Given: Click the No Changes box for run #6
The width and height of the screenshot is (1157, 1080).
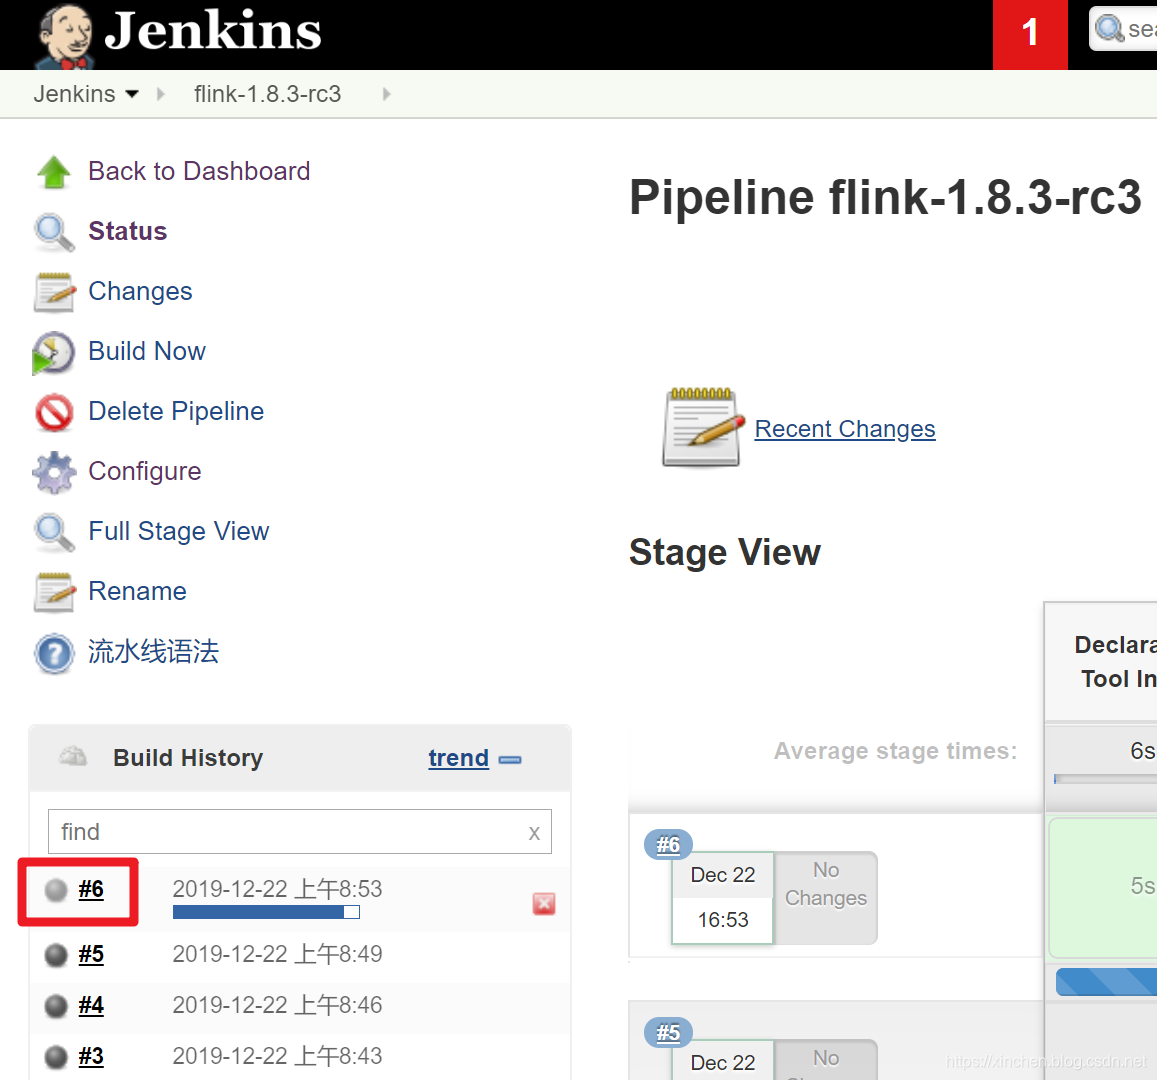Looking at the screenshot, I should point(826,898).
